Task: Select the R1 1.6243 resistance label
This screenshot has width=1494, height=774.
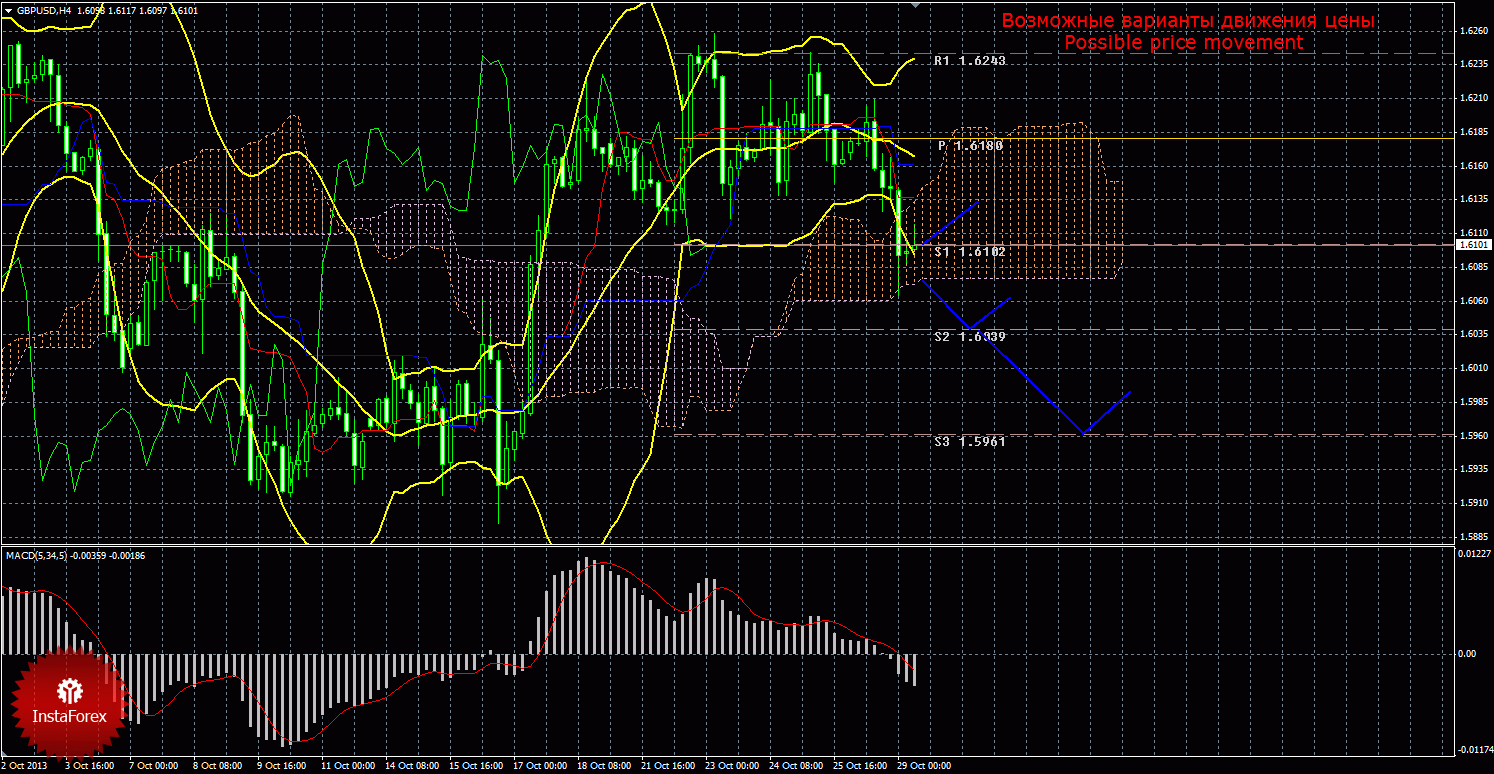Action: (x=969, y=61)
